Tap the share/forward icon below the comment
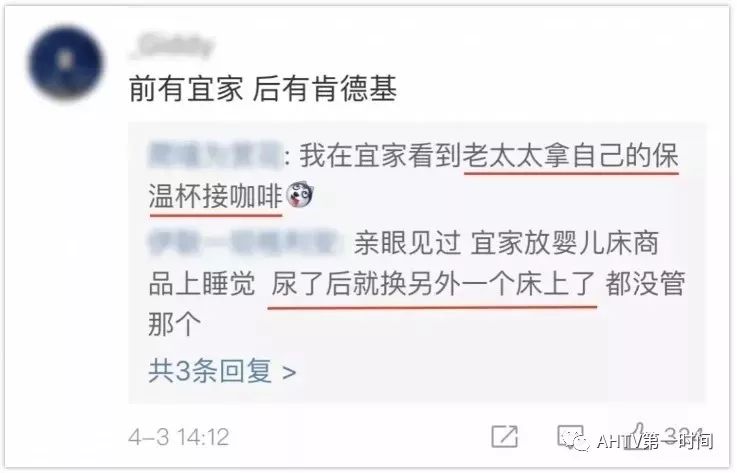737x473 pixels. pos(505,436)
